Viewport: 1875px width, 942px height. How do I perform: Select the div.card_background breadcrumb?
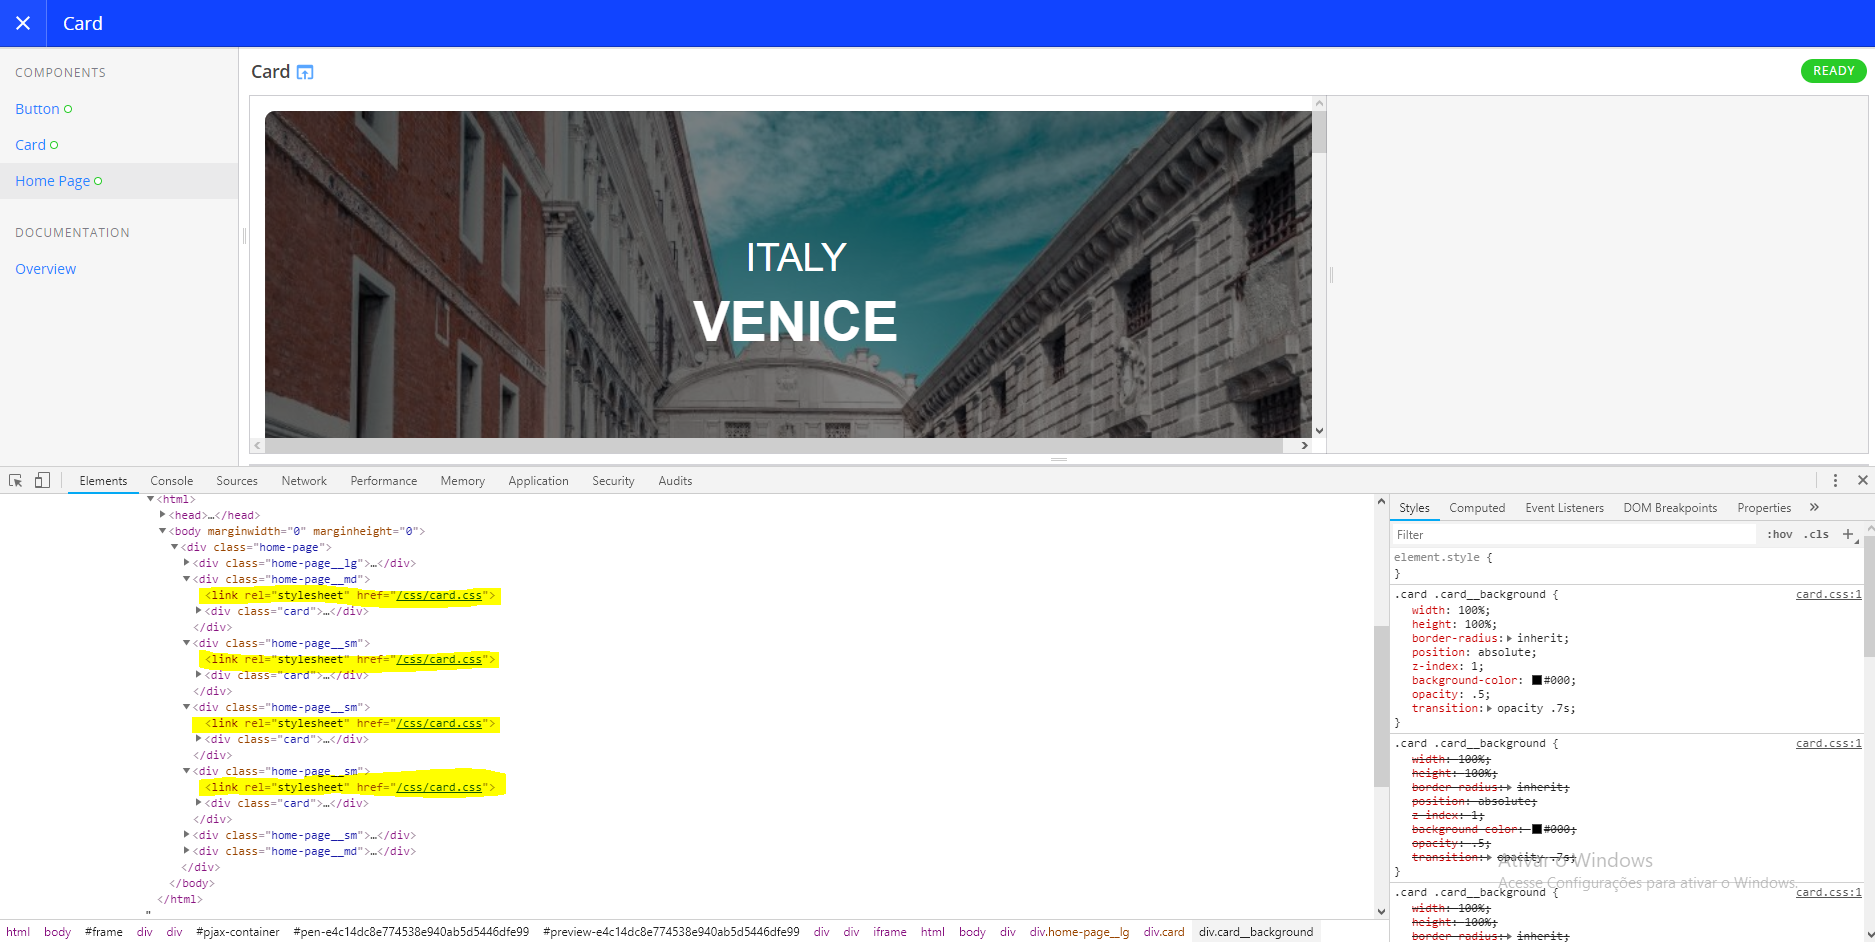[1256, 932]
